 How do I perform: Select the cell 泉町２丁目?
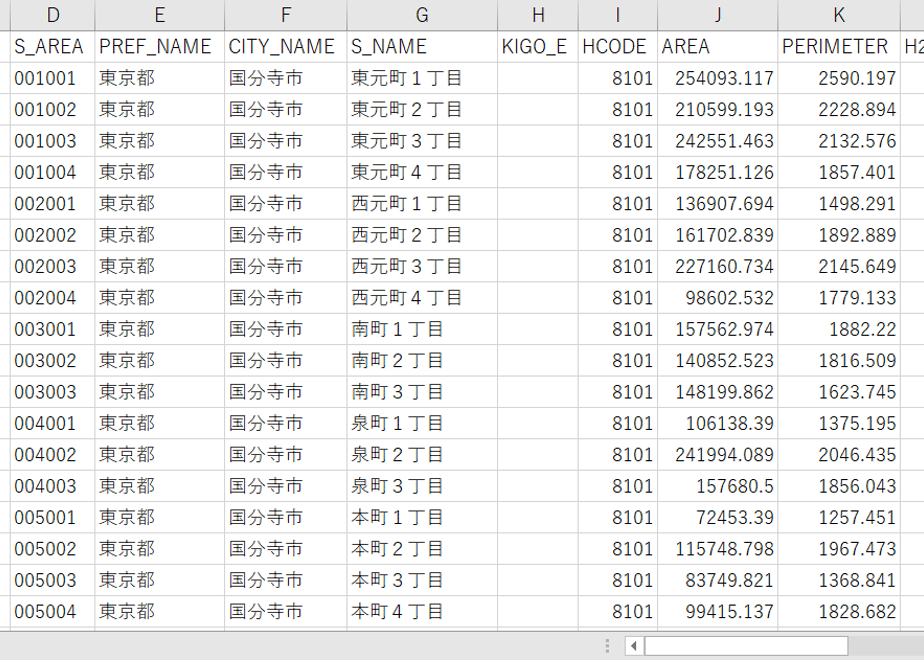point(422,454)
